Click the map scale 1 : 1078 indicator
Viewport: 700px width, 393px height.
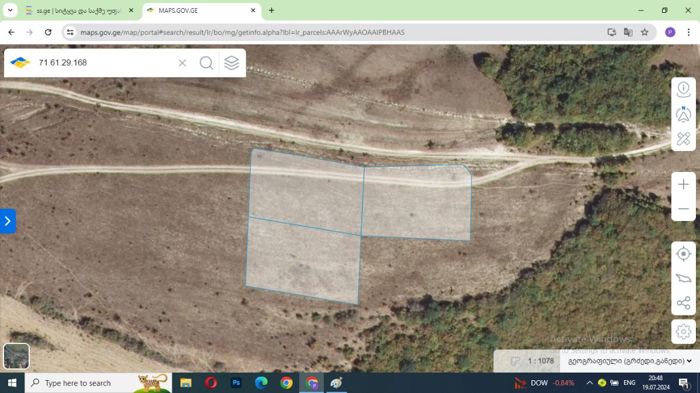[541, 361]
